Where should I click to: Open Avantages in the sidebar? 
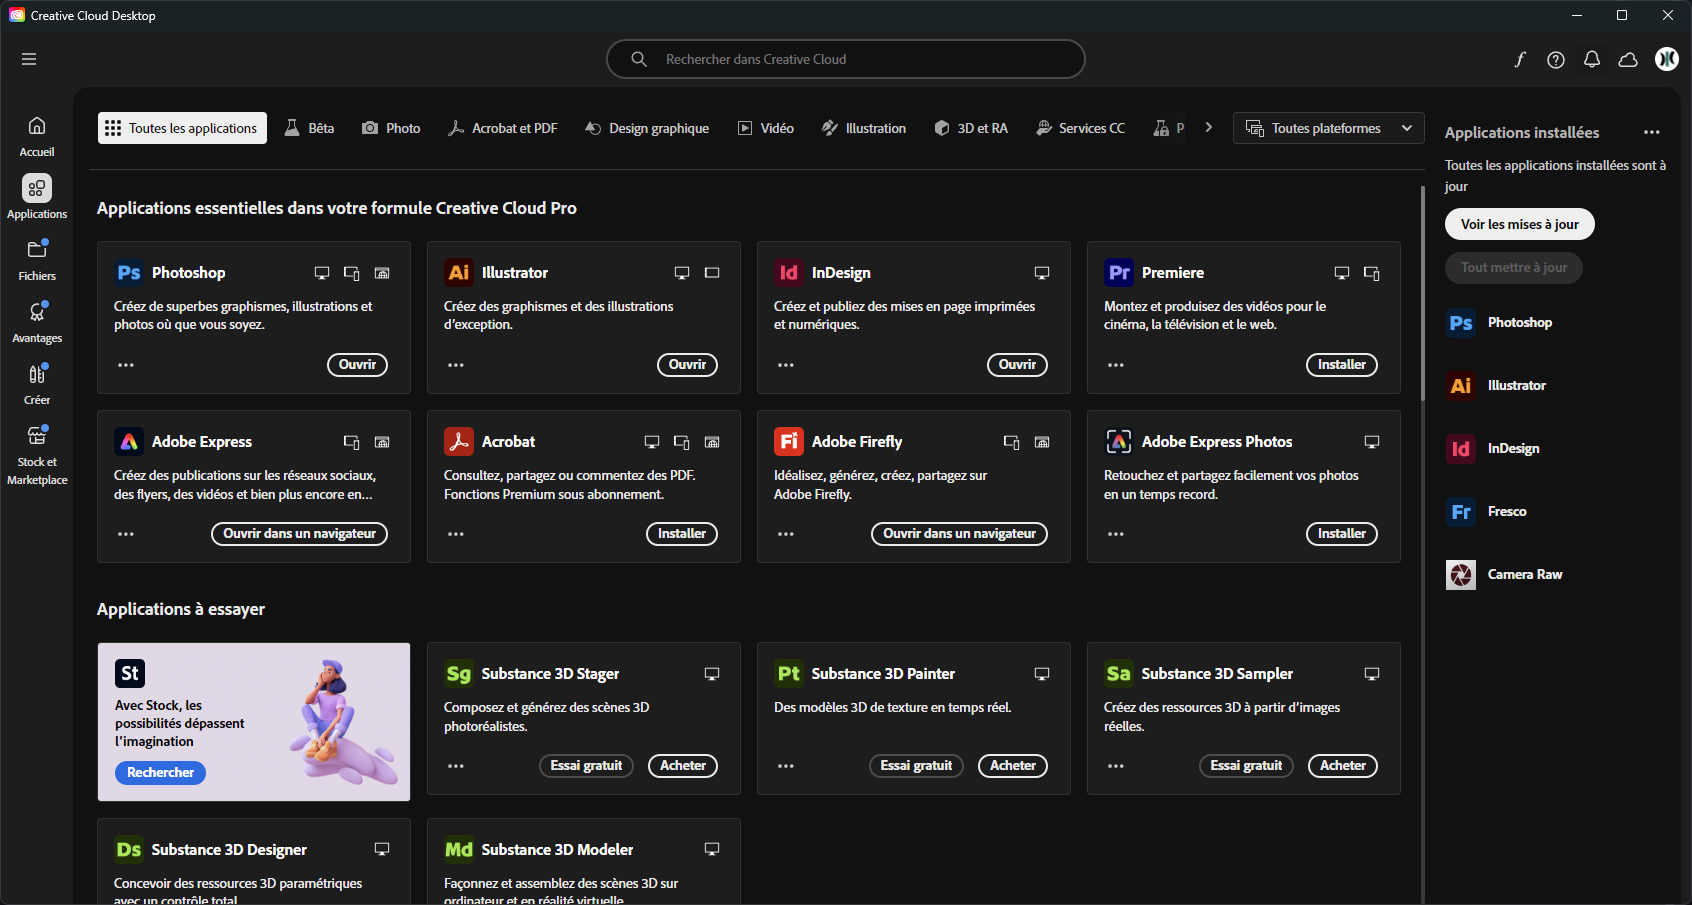coord(37,322)
